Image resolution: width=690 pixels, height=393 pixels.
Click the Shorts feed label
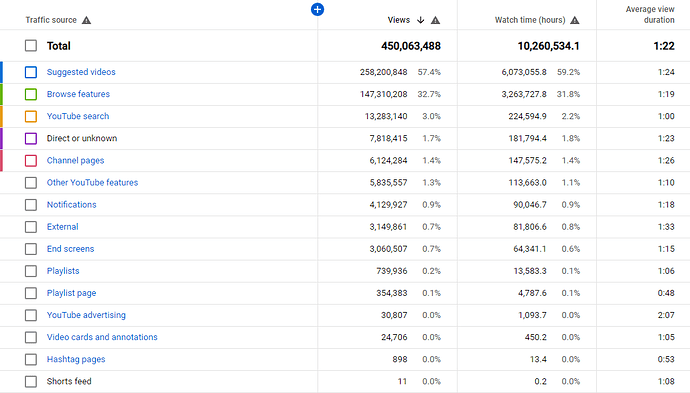click(69, 381)
